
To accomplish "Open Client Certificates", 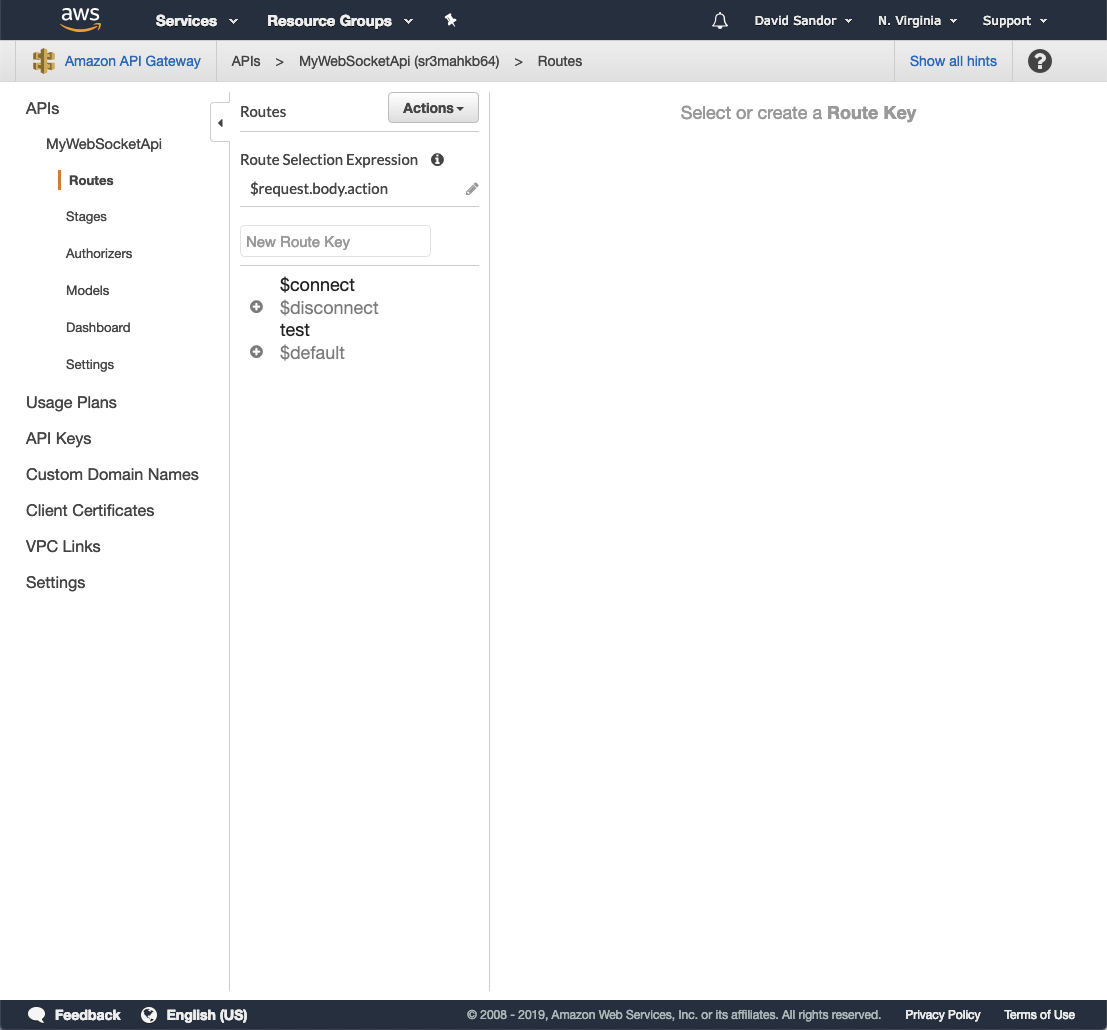I will (x=90, y=510).
